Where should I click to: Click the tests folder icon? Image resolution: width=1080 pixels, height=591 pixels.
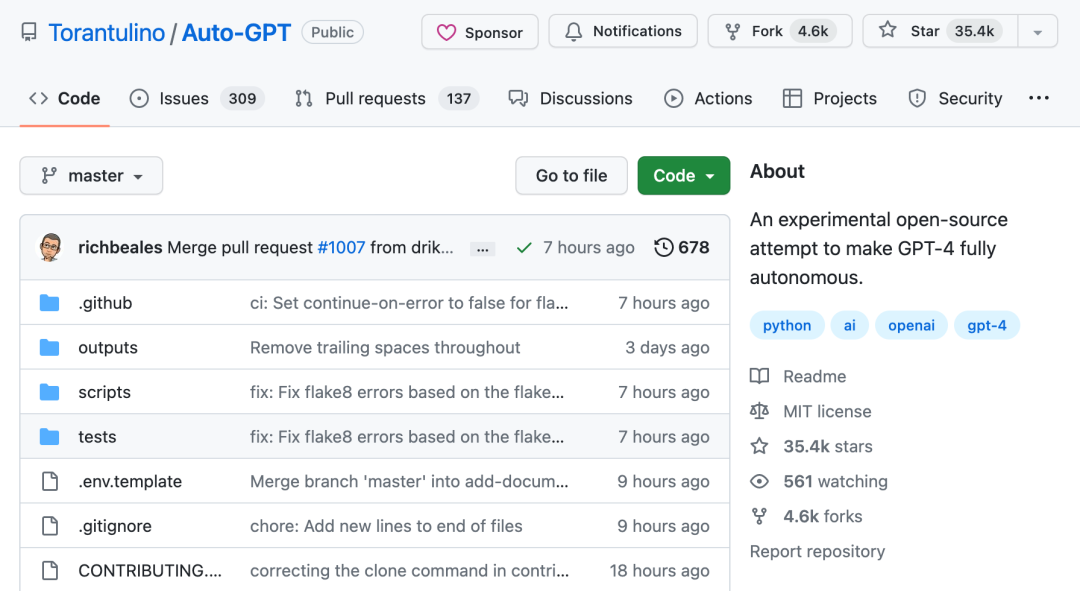(x=50, y=437)
